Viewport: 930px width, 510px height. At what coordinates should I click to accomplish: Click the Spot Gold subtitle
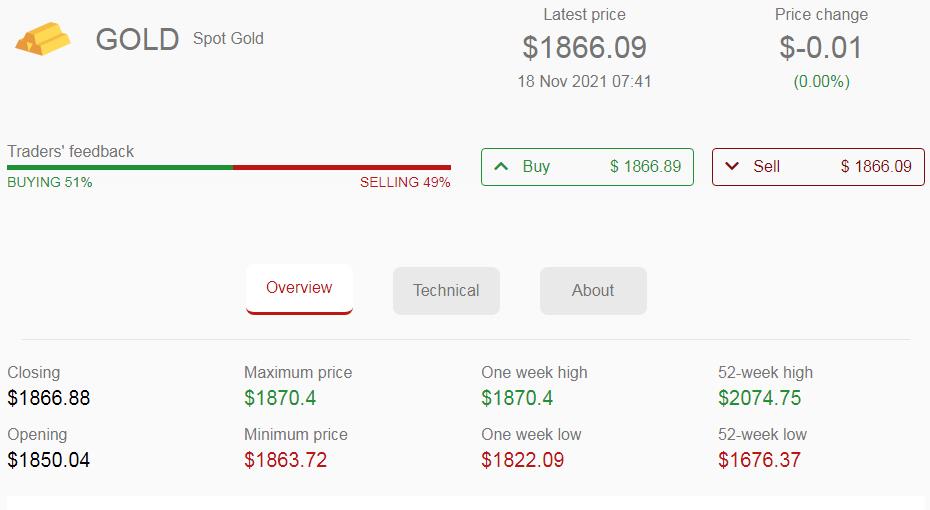228,39
